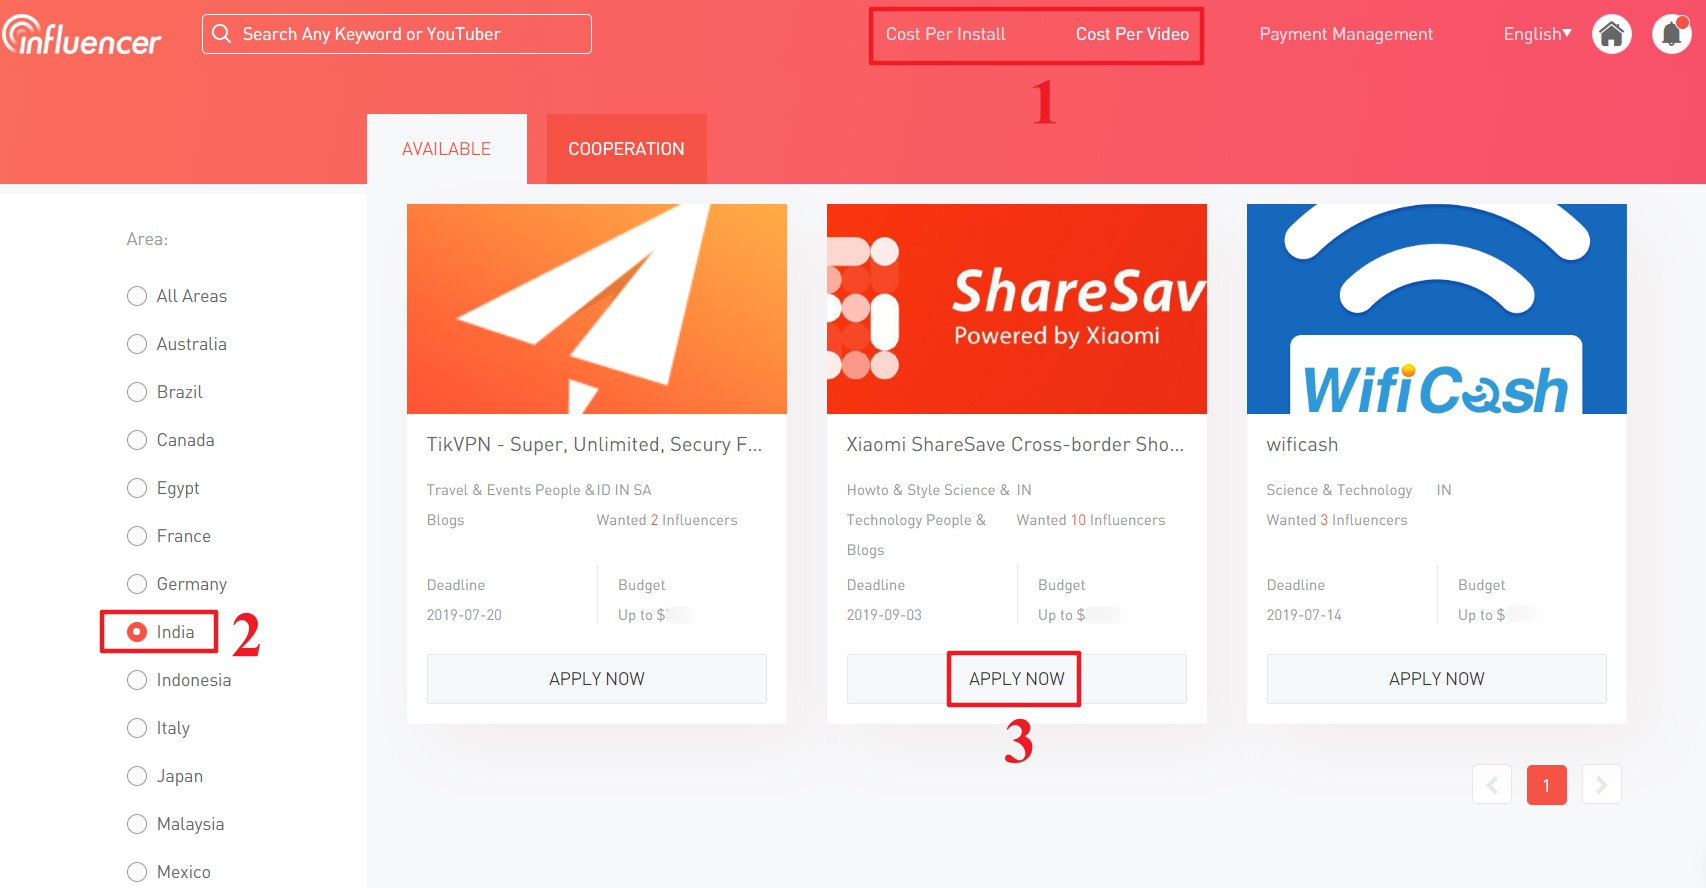This screenshot has width=1706, height=888.
Task: Go to previous page arrow
Action: 1492,785
